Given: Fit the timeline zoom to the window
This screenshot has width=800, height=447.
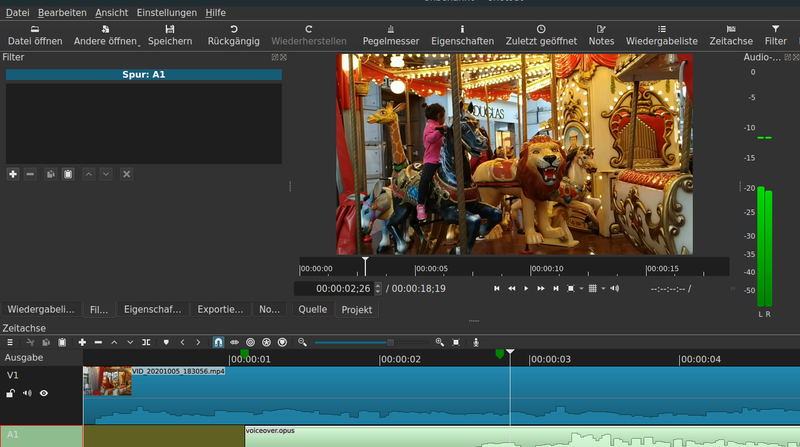Looking at the screenshot, I should pyautogui.click(x=456, y=342).
